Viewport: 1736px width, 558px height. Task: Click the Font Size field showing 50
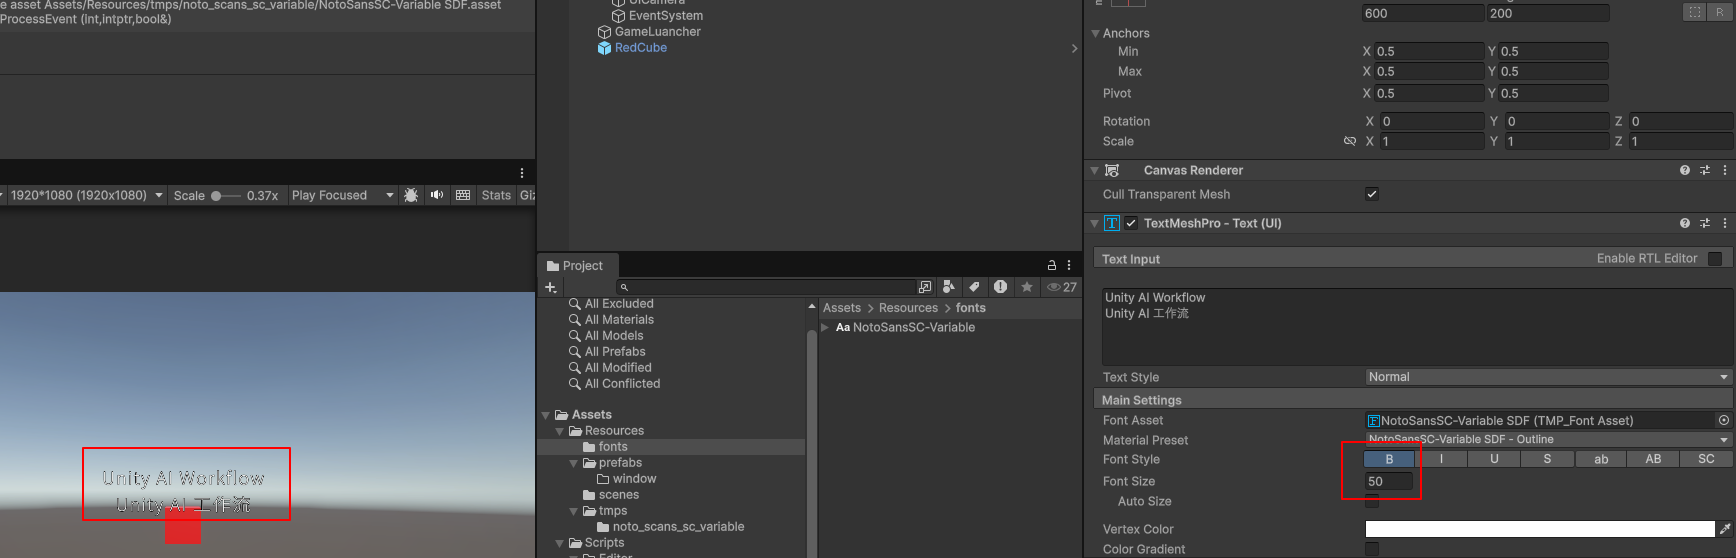1389,481
